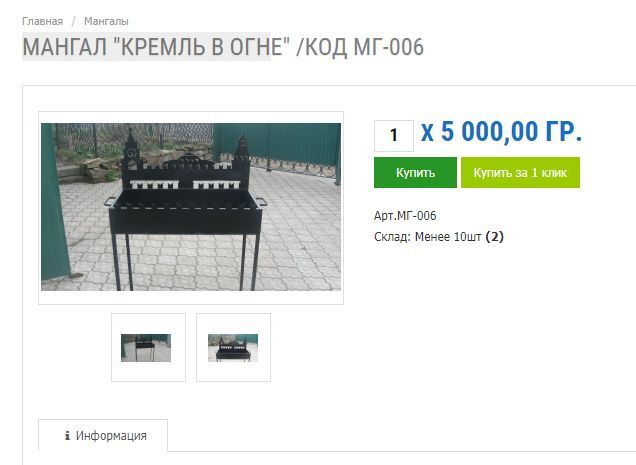Add product with the Купить button
Viewport: 636px width, 465px height.
(415, 172)
